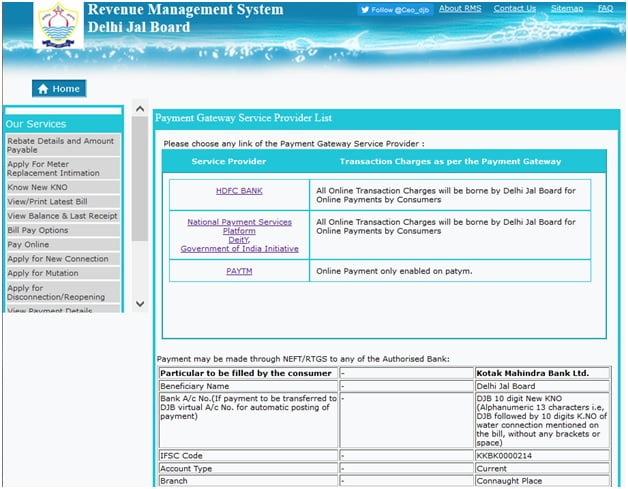Choose PAYTM payment gateway
Screen dimensions: 628x489
[x=239, y=271]
